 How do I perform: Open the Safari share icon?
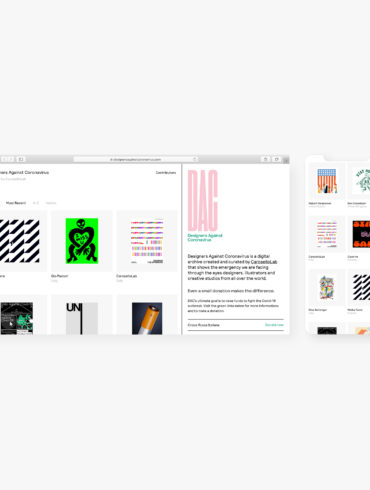coord(266,159)
